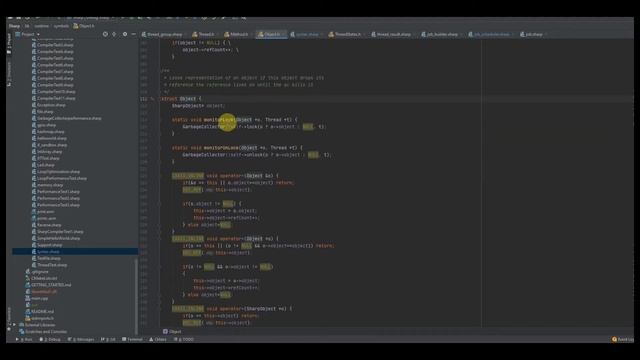Screen dimensions: 640x360
Task: Select Support.sharp in project tree
Action: coord(49,245)
